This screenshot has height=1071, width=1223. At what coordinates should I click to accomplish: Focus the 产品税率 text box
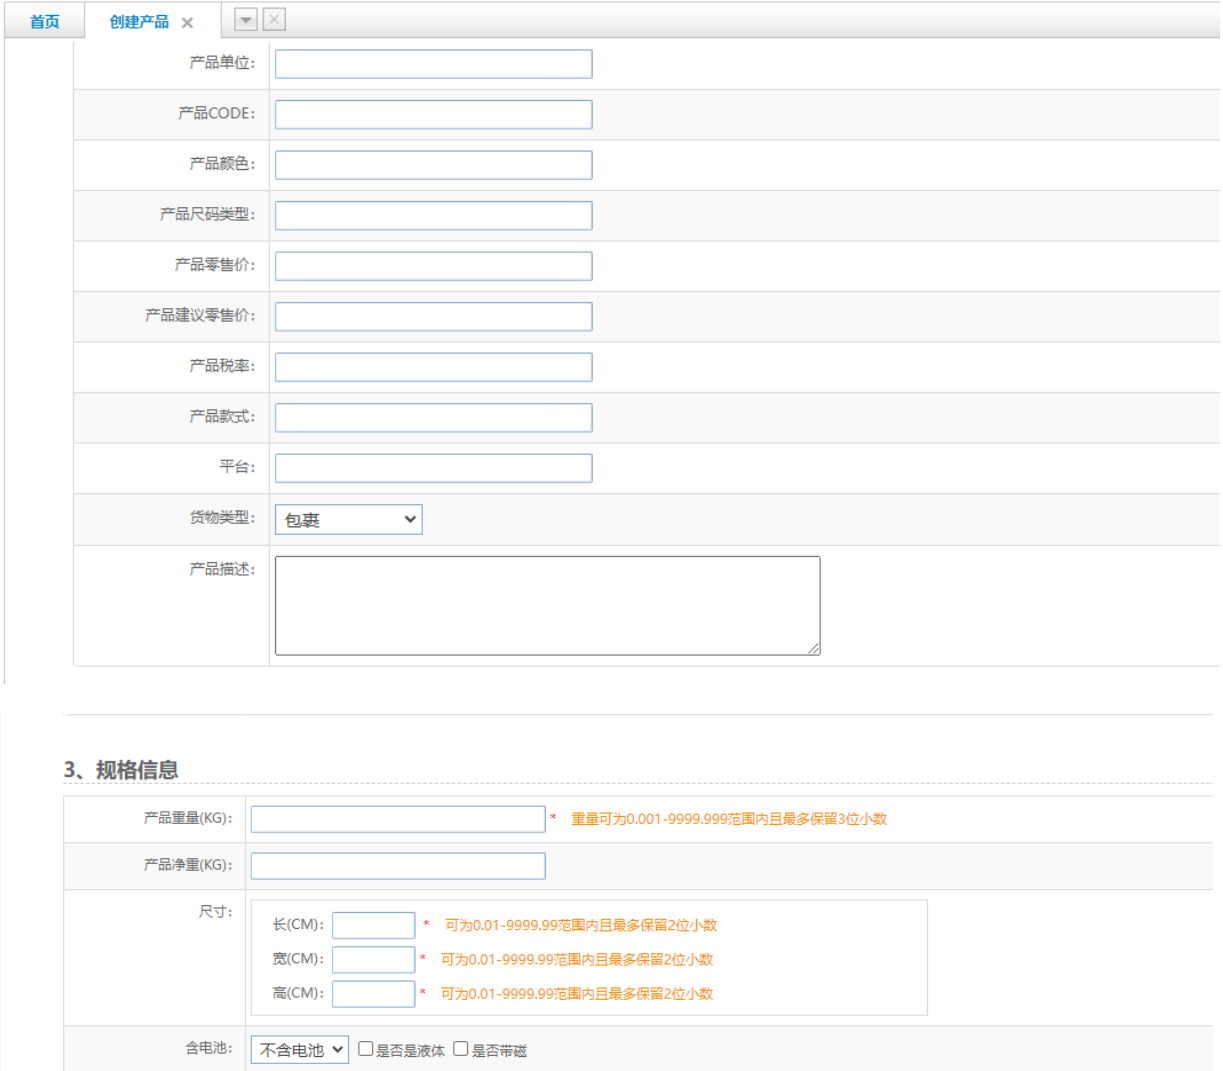pyautogui.click(x=433, y=367)
